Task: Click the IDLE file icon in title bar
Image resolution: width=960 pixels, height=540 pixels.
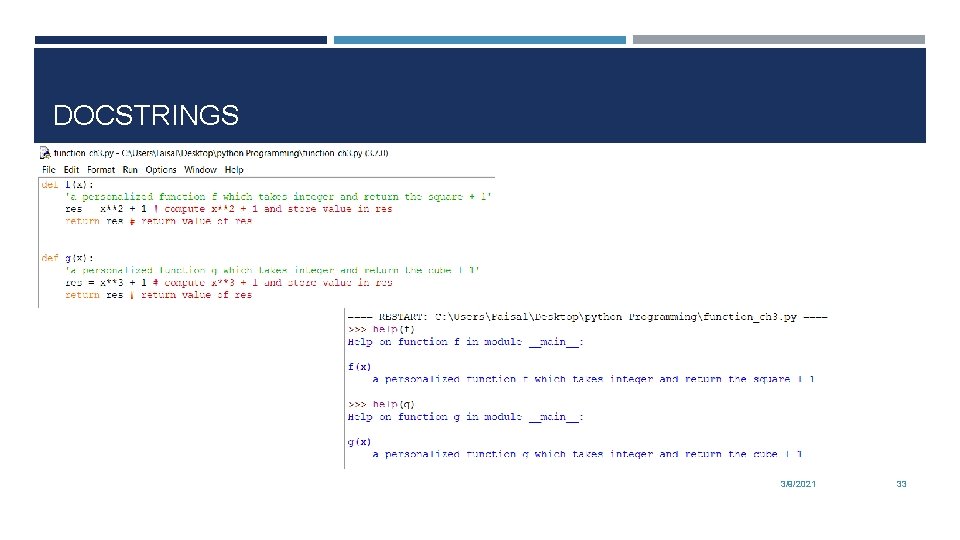Action: click(x=45, y=153)
